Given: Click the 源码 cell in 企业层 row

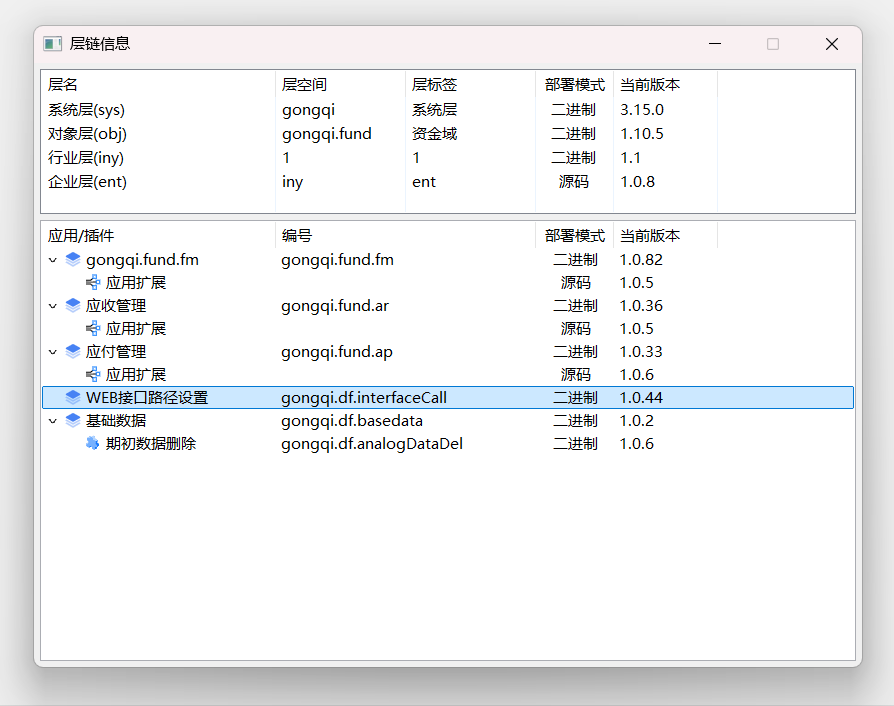Looking at the screenshot, I should click(574, 181).
